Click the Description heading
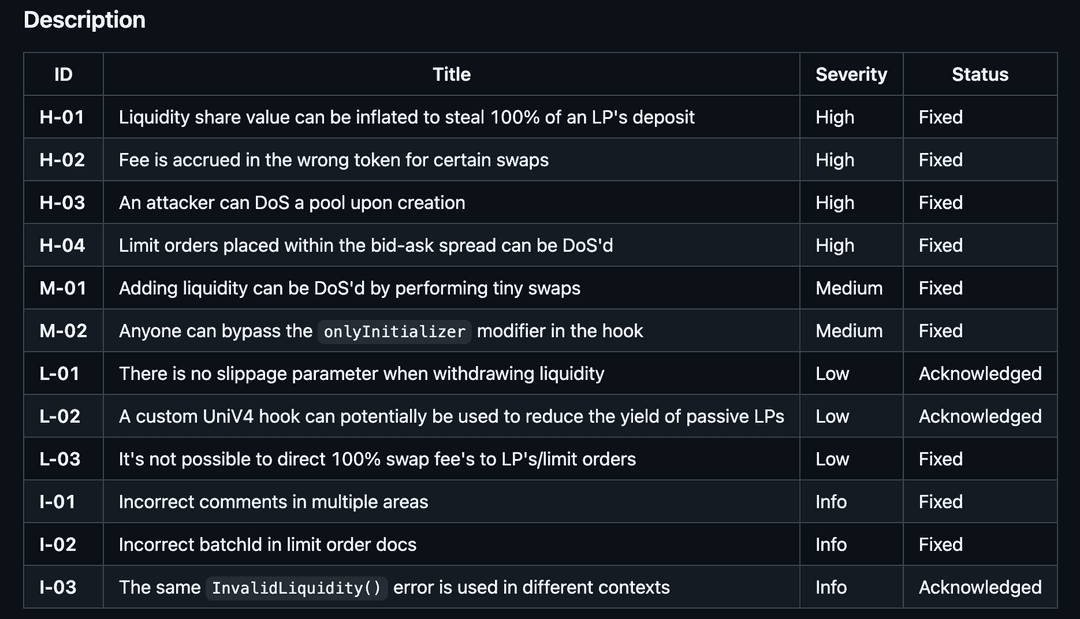Viewport: 1080px width, 619px height. [84, 20]
